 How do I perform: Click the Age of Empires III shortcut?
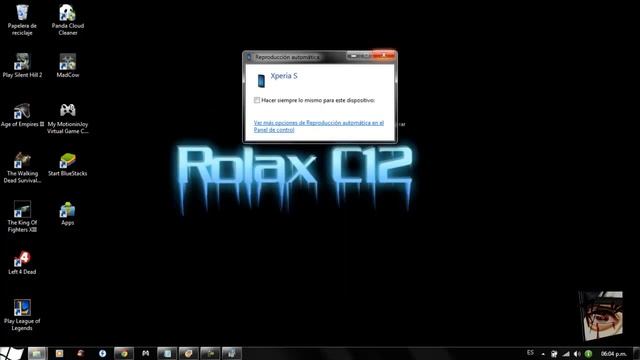(22, 115)
